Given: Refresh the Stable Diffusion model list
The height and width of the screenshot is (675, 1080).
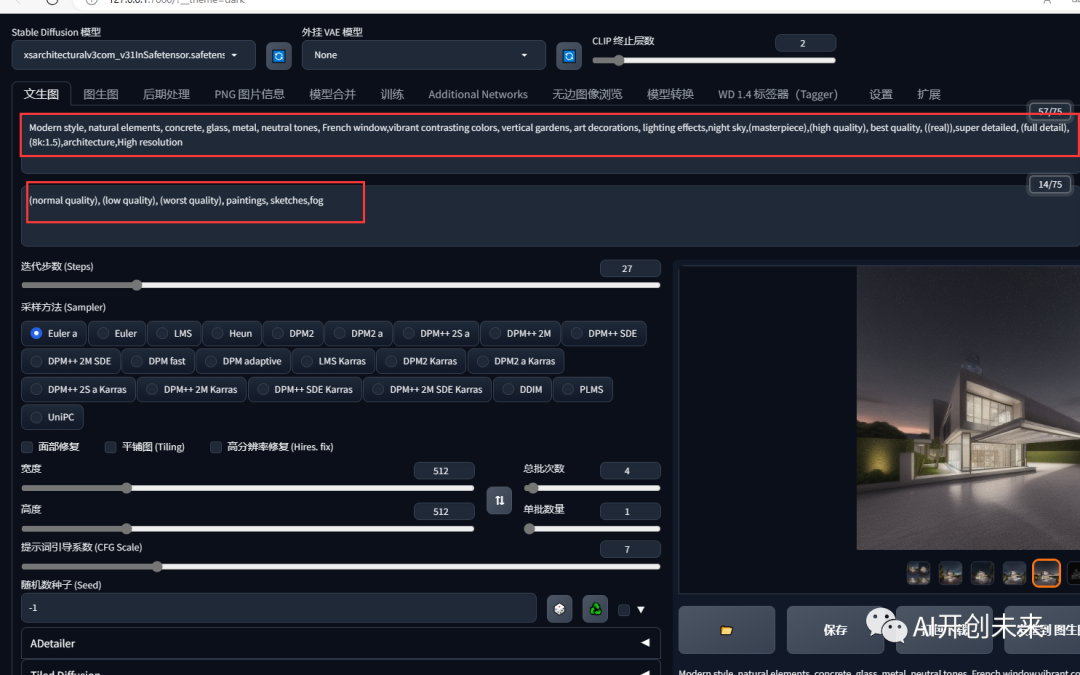Looking at the screenshot, I should click(x=278, y=56).
